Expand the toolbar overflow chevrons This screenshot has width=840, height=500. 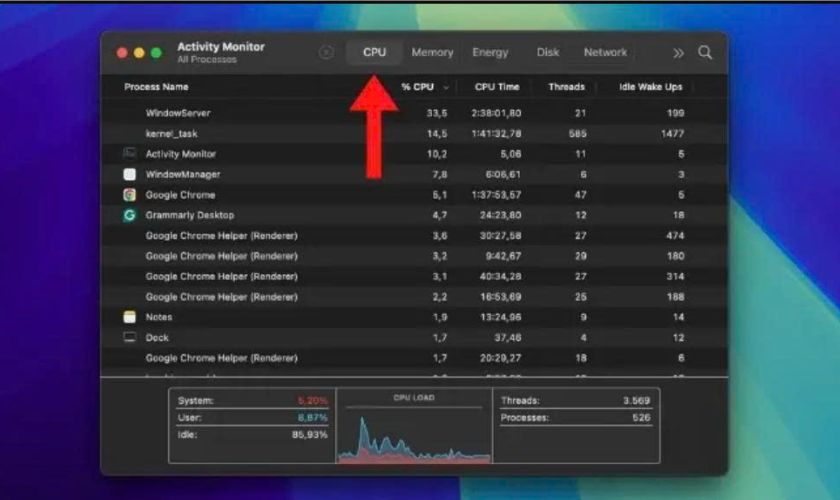pyautogui.click(x=678, y=53)
